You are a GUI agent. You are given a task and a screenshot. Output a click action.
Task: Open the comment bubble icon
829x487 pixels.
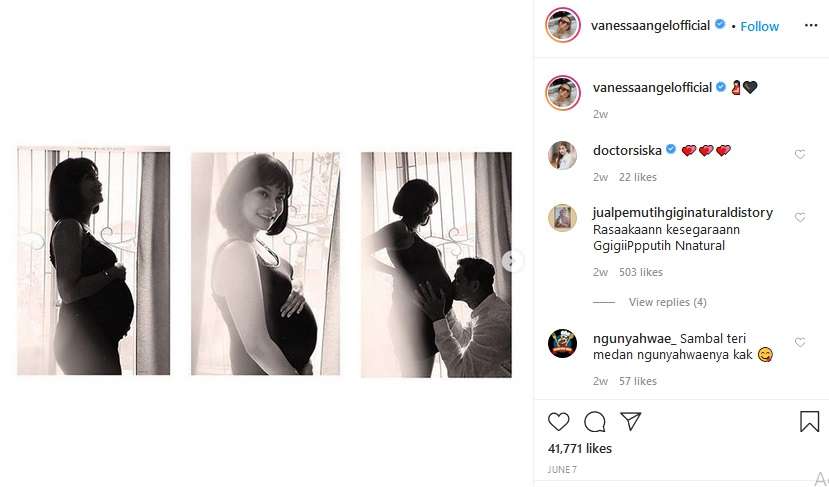coord(595,421)
